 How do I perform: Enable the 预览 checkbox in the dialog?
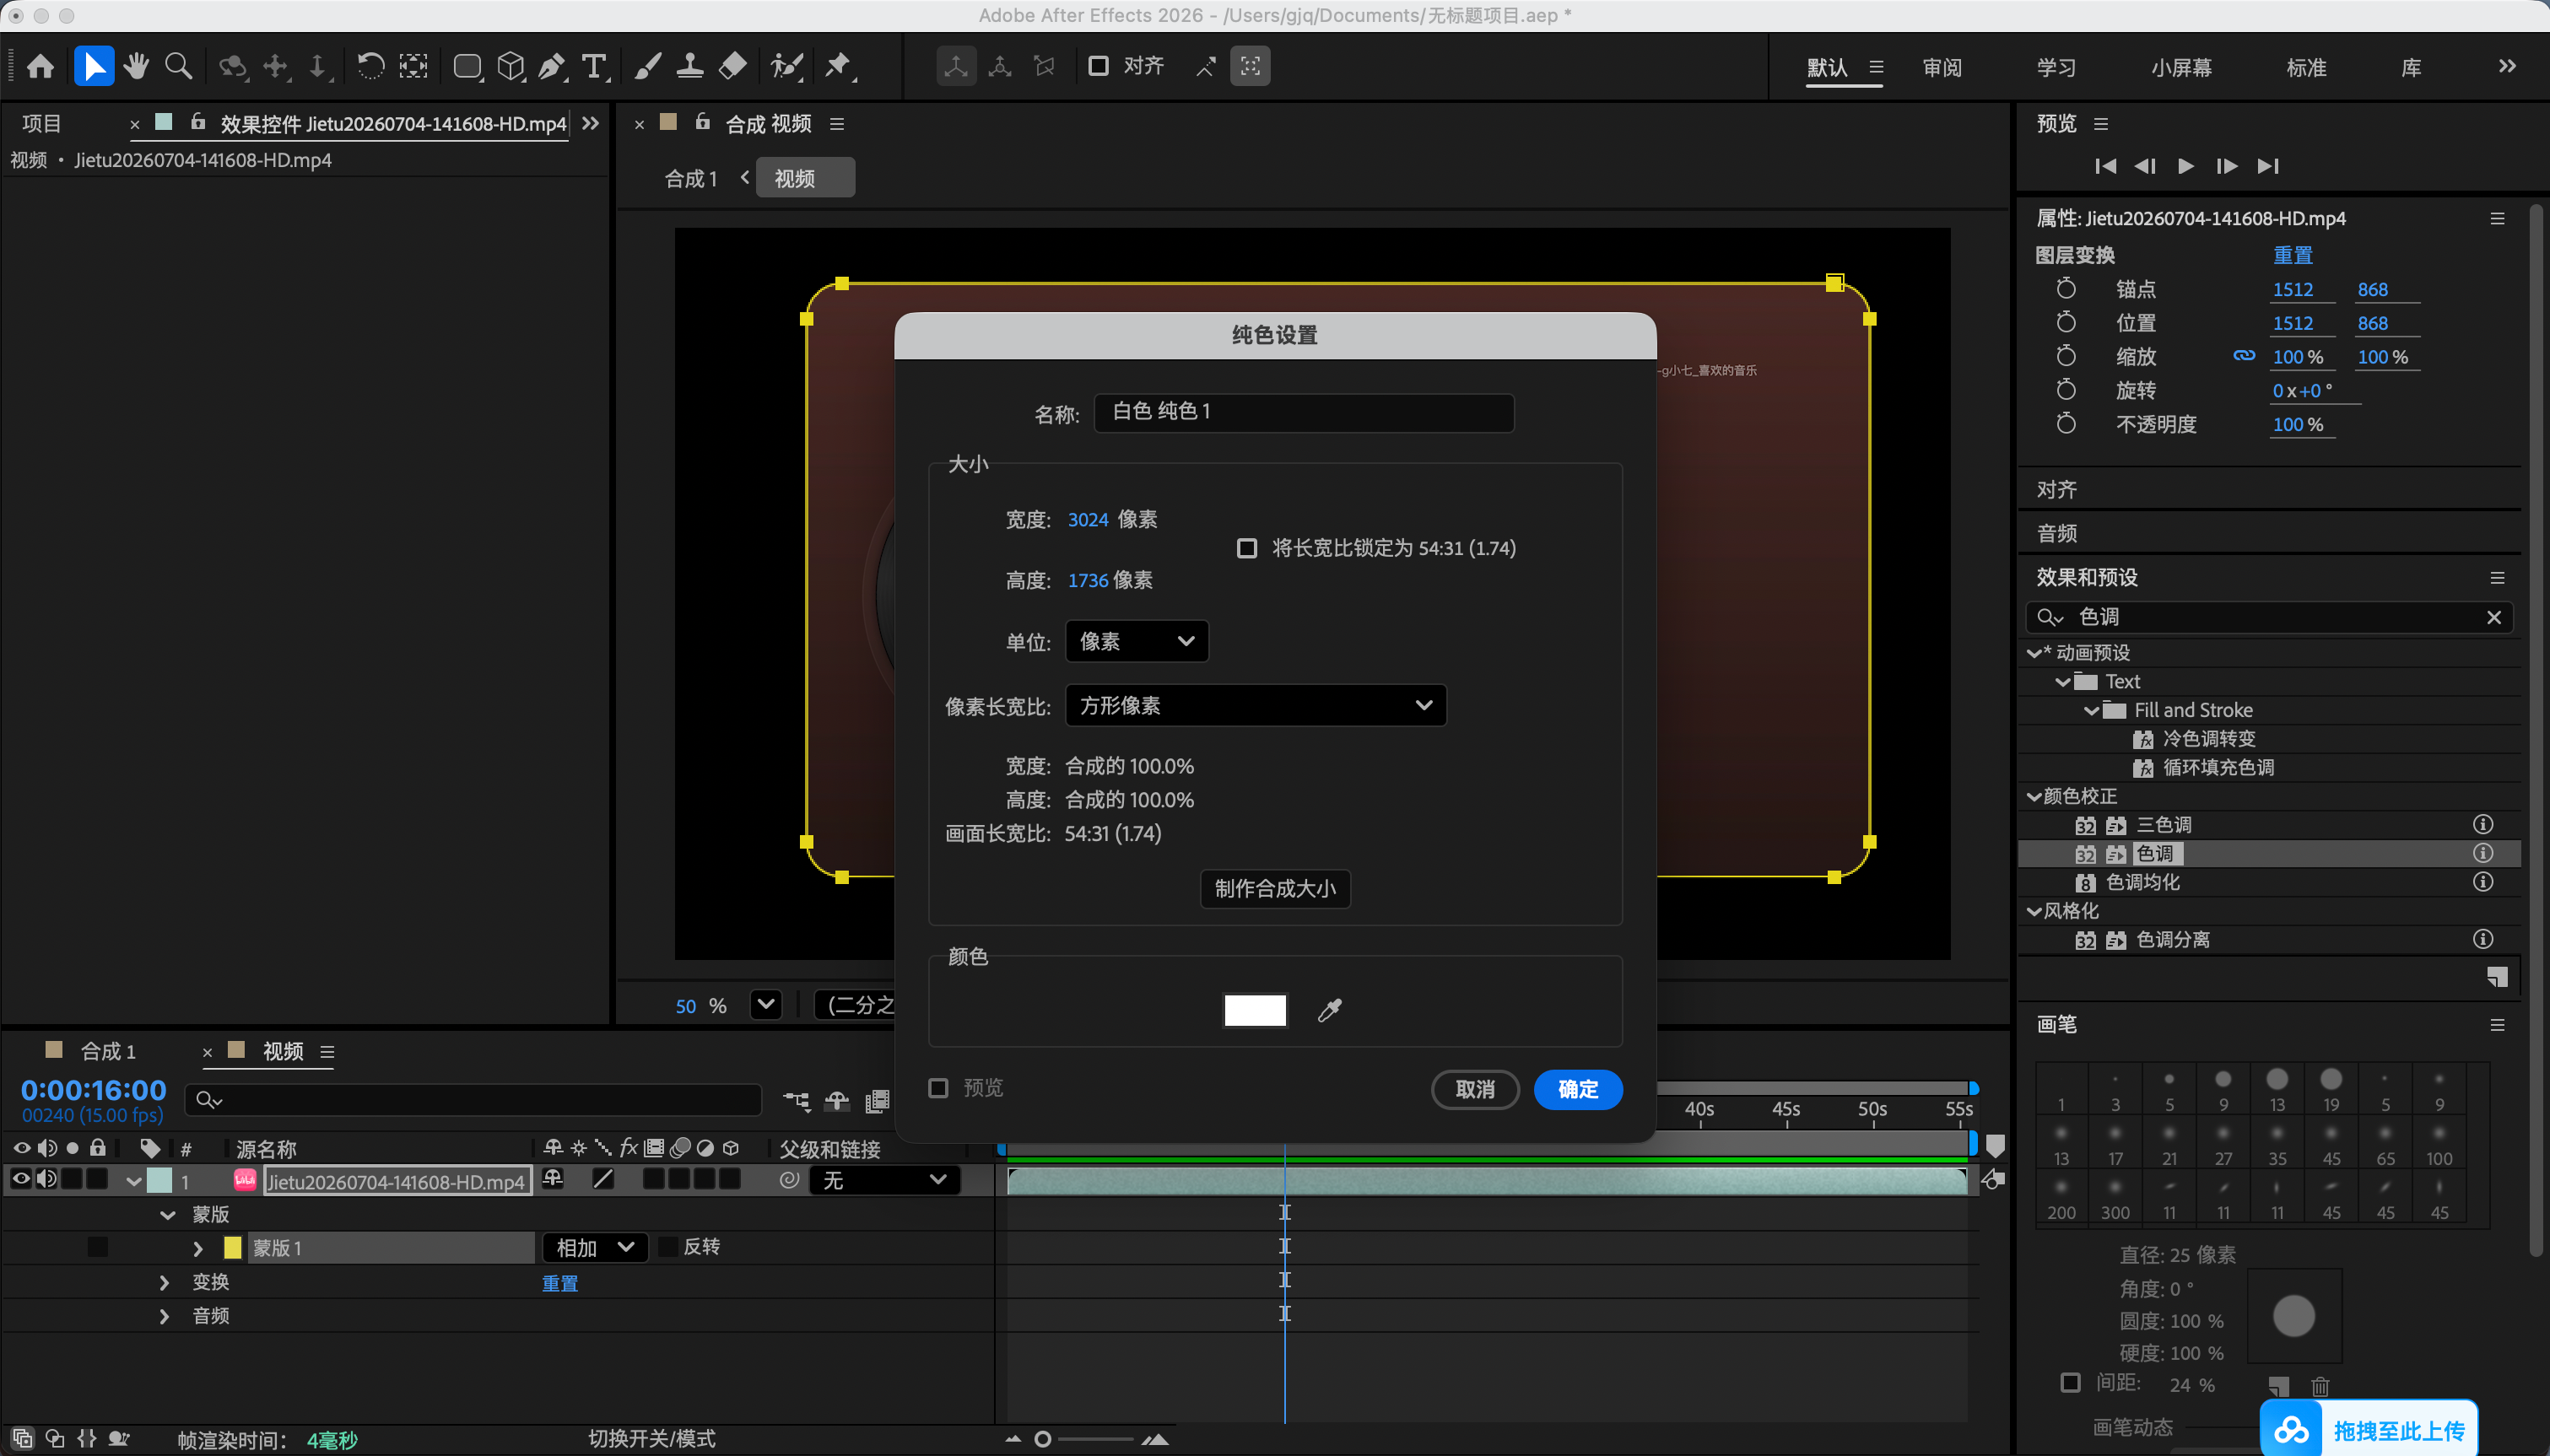coord(937,1088)
